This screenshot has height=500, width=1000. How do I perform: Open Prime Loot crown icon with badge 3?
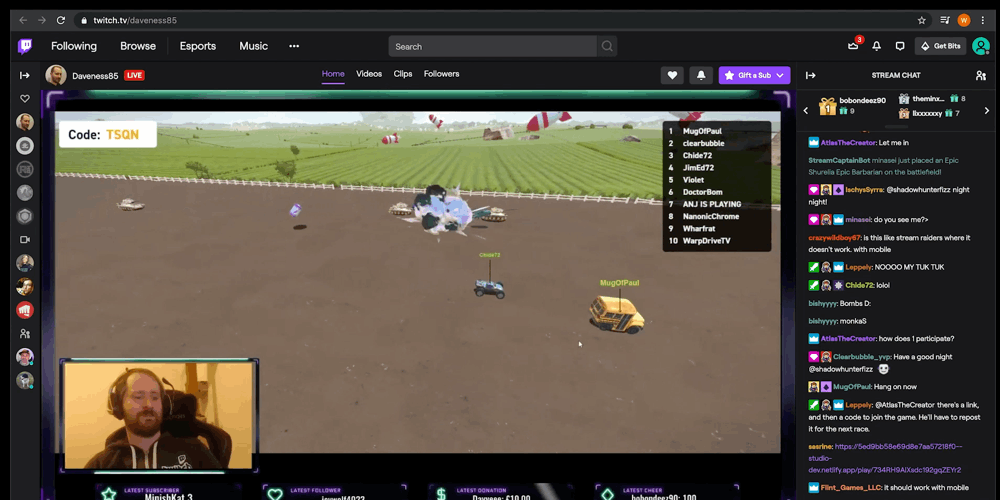[853, 46]
